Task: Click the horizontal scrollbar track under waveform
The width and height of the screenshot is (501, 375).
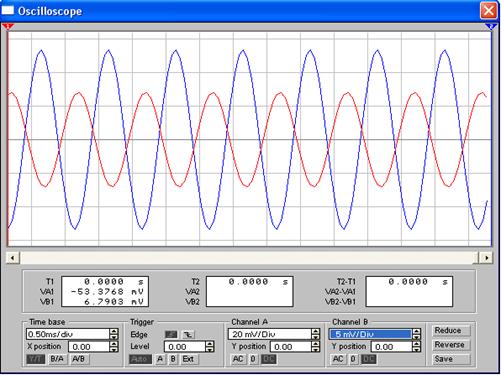Action: pyautogui.click(x=249, y=258)
